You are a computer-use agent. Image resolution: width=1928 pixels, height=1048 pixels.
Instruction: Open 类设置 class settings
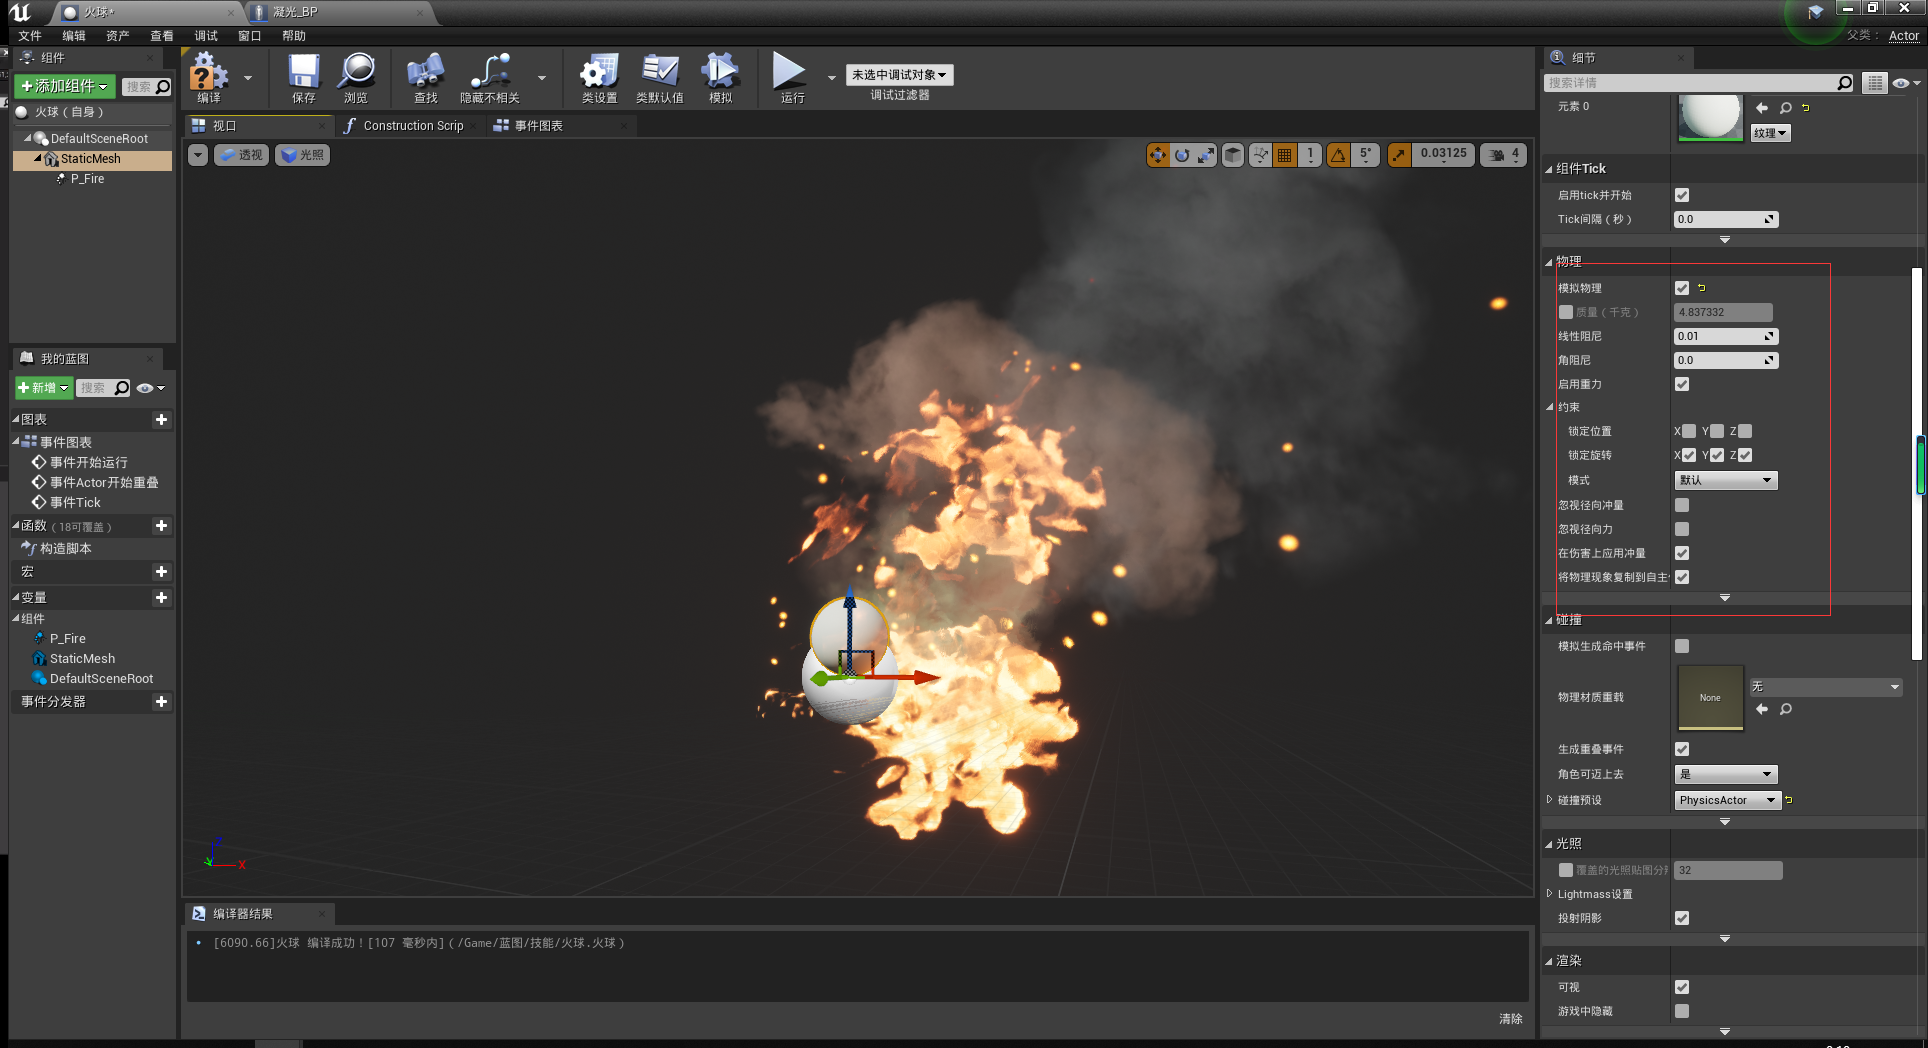(x=600, y=78)
